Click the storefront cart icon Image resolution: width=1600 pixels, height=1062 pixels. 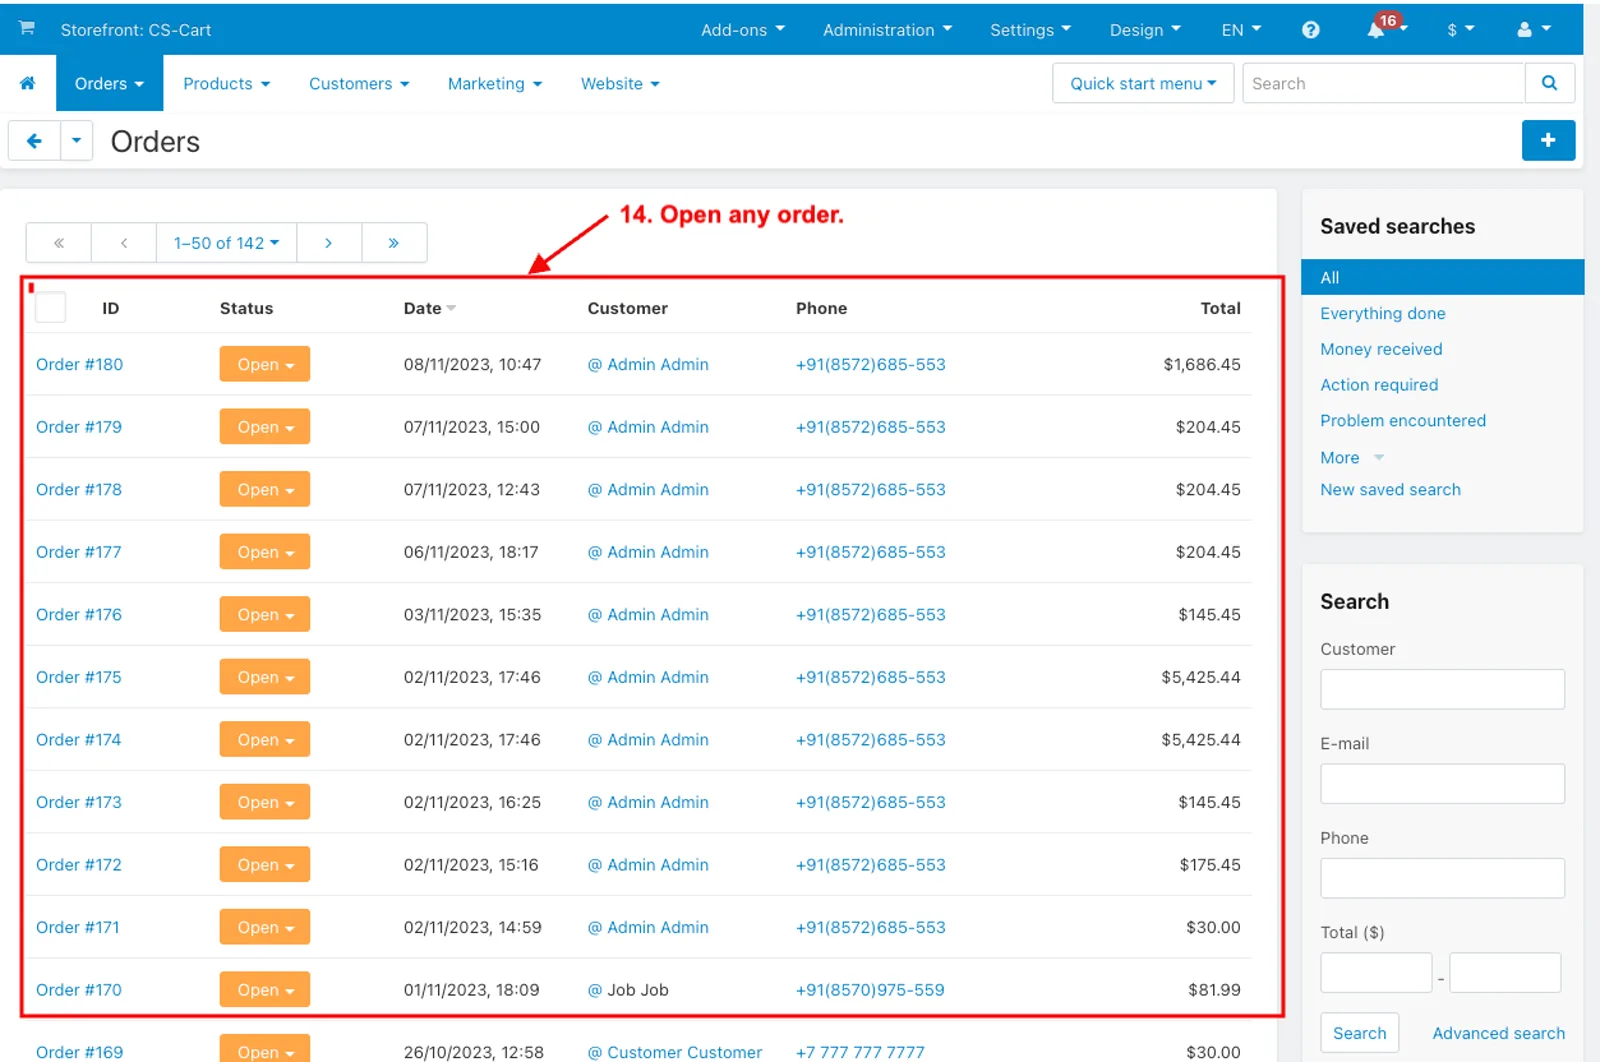pos(27,28)
